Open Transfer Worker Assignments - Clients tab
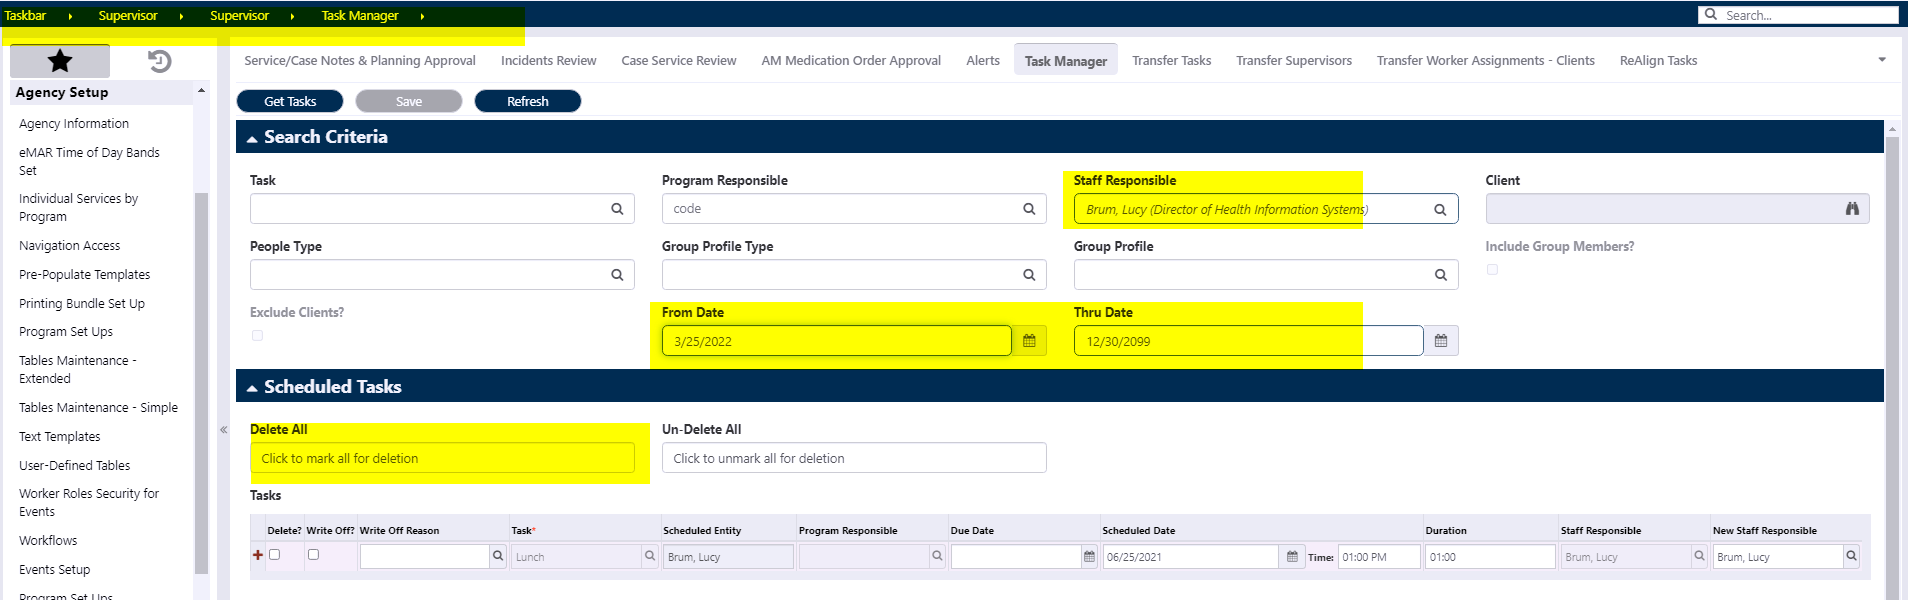Screen dimensions: 1908x600 [1485, 61]
